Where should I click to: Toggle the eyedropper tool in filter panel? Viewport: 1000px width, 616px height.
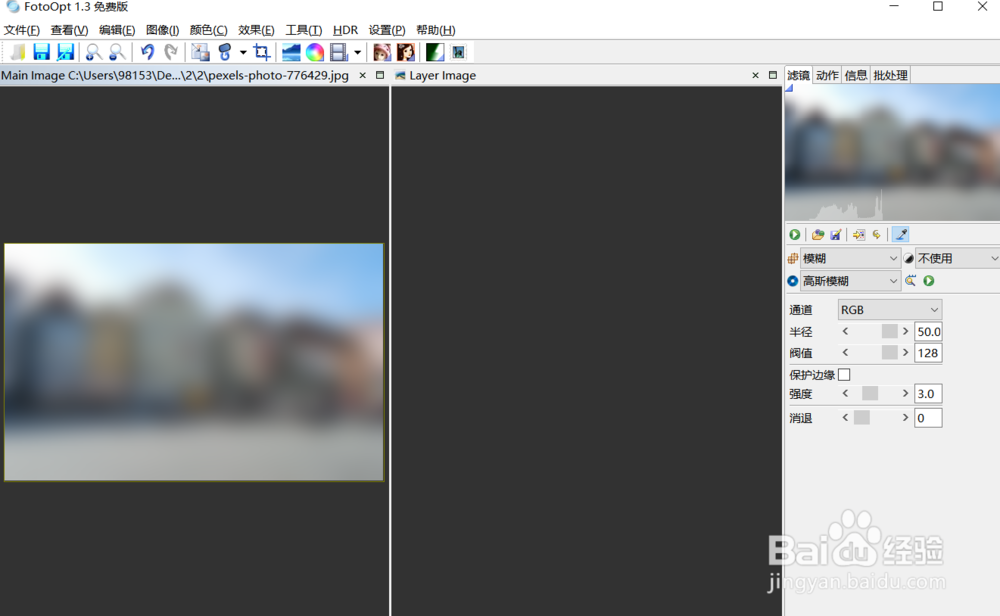click(x=901, y=235)
